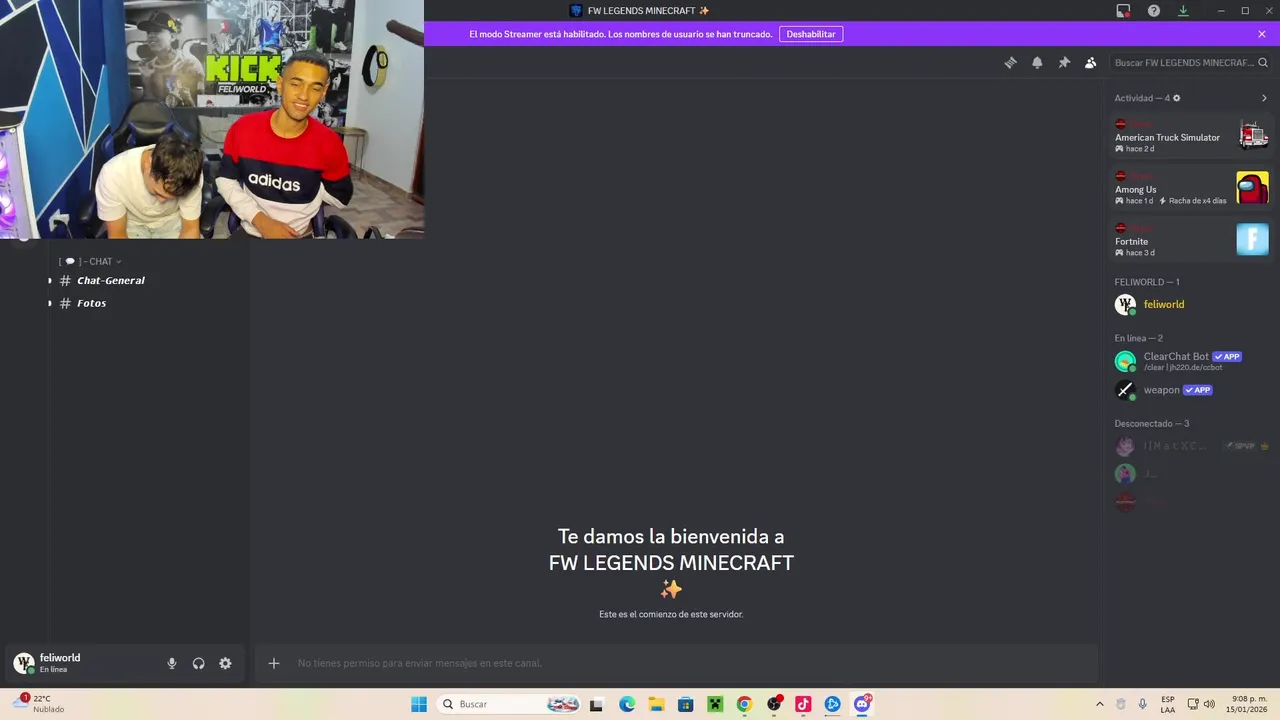
Task: Expand the Actividad section arrow
Action: (x=1264, y=98)
